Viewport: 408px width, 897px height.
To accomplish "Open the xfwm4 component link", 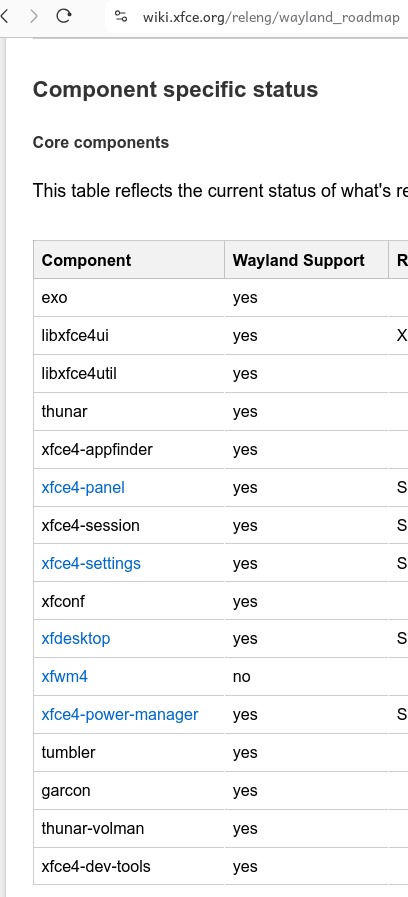I will click(65, 677).
